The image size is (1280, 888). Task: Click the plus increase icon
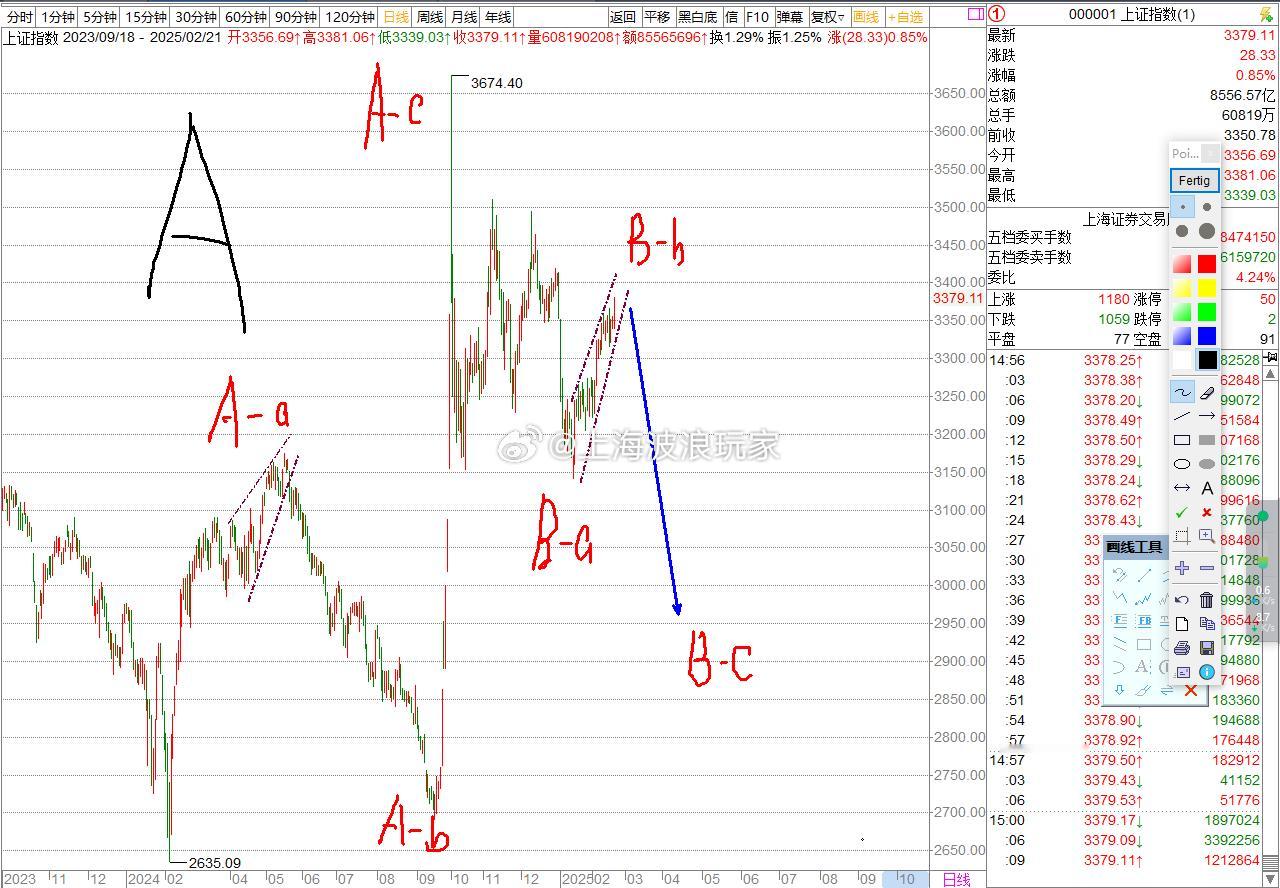tap(1182, 568)
